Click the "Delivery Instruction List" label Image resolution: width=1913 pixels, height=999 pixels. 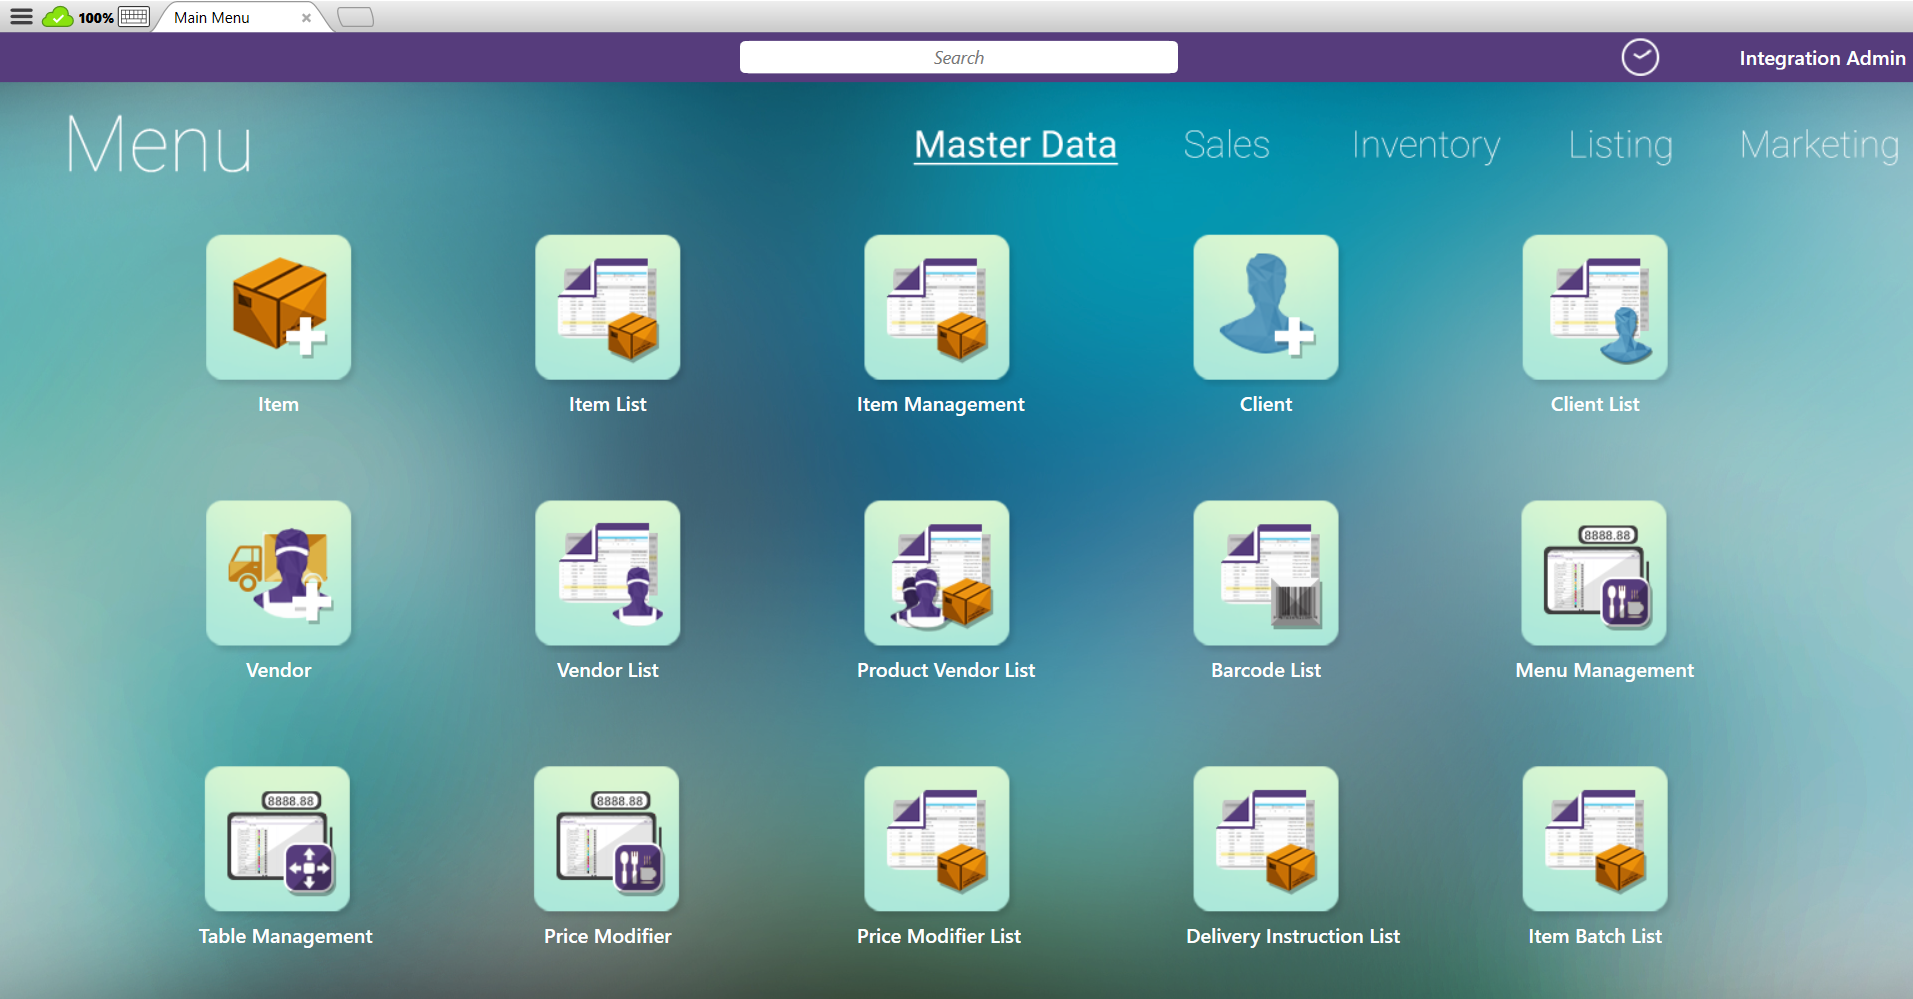click(x=1293, y=936)
